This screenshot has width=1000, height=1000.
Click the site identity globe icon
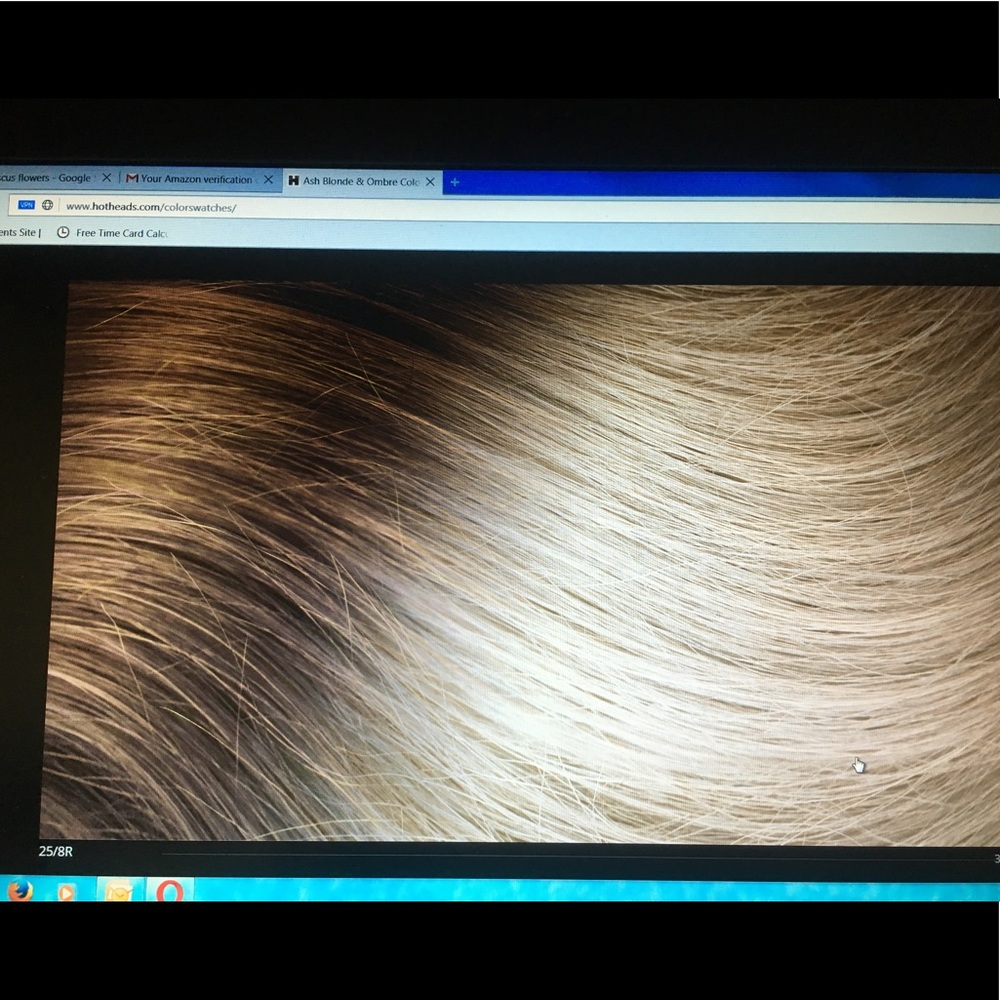click(x=46, y=206)
